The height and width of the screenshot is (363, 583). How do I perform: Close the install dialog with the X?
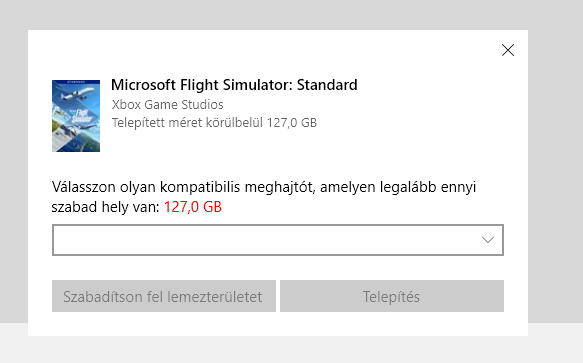click(508, 50)
